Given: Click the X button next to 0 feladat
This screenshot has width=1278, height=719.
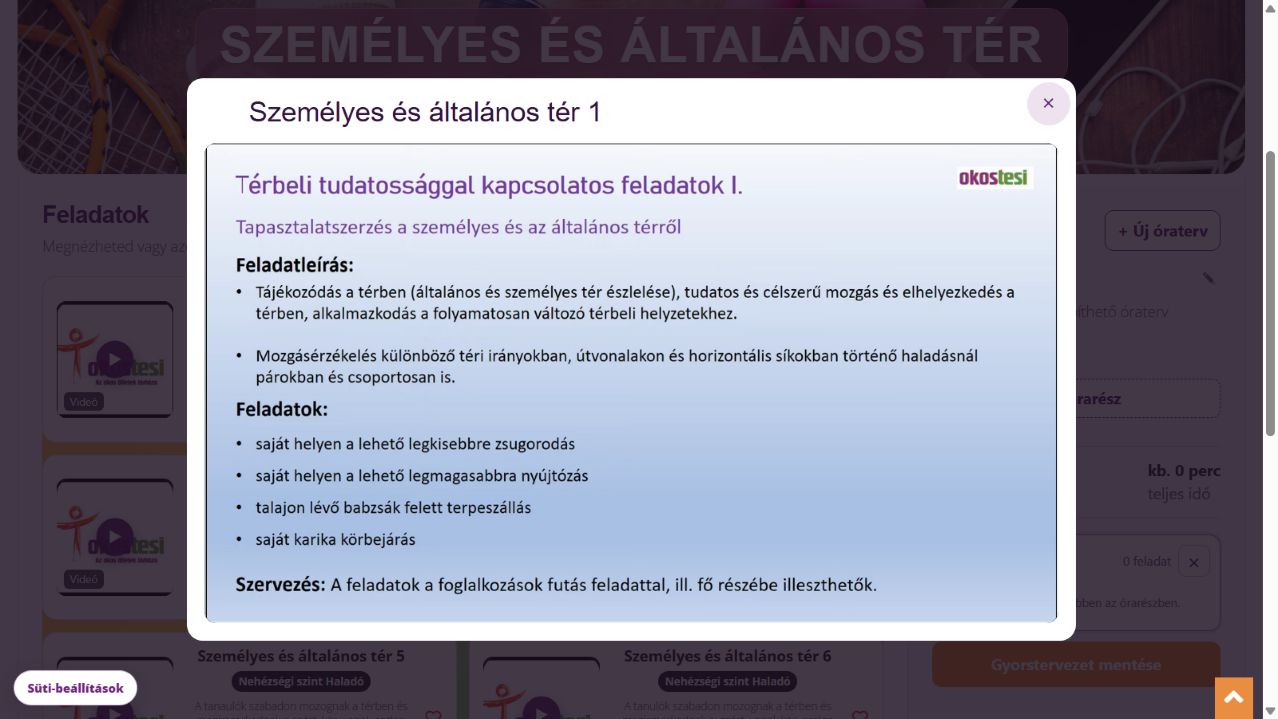Looking at the screenshot, I should coord(1193,562).
